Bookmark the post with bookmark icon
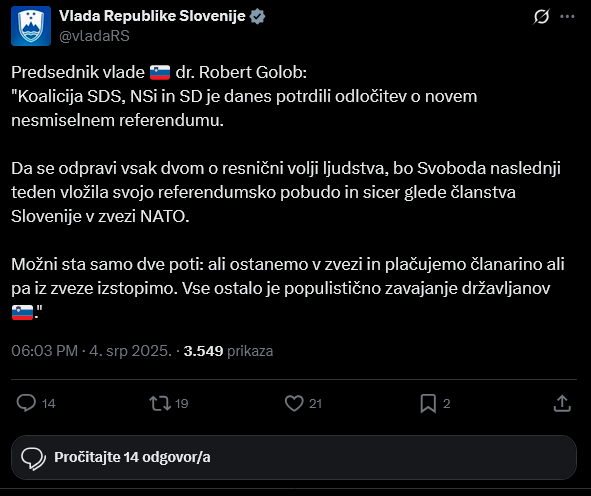 coord(428,403)
